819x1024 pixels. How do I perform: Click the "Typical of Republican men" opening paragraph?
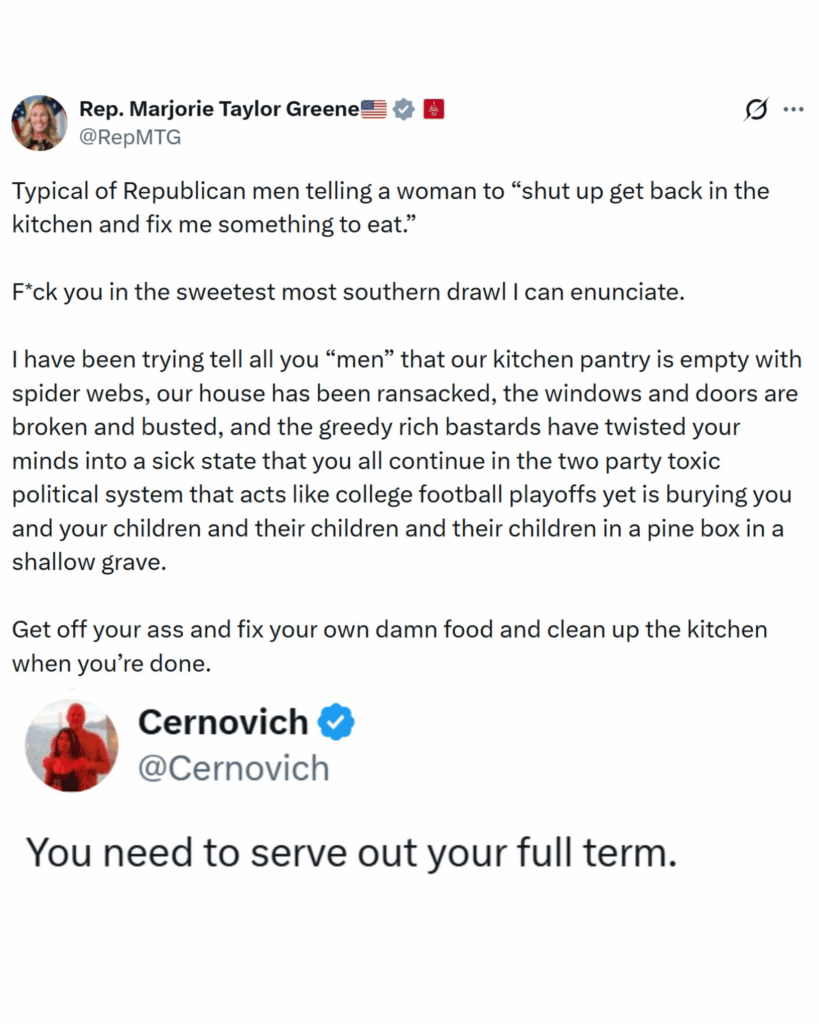click(390, 208)
